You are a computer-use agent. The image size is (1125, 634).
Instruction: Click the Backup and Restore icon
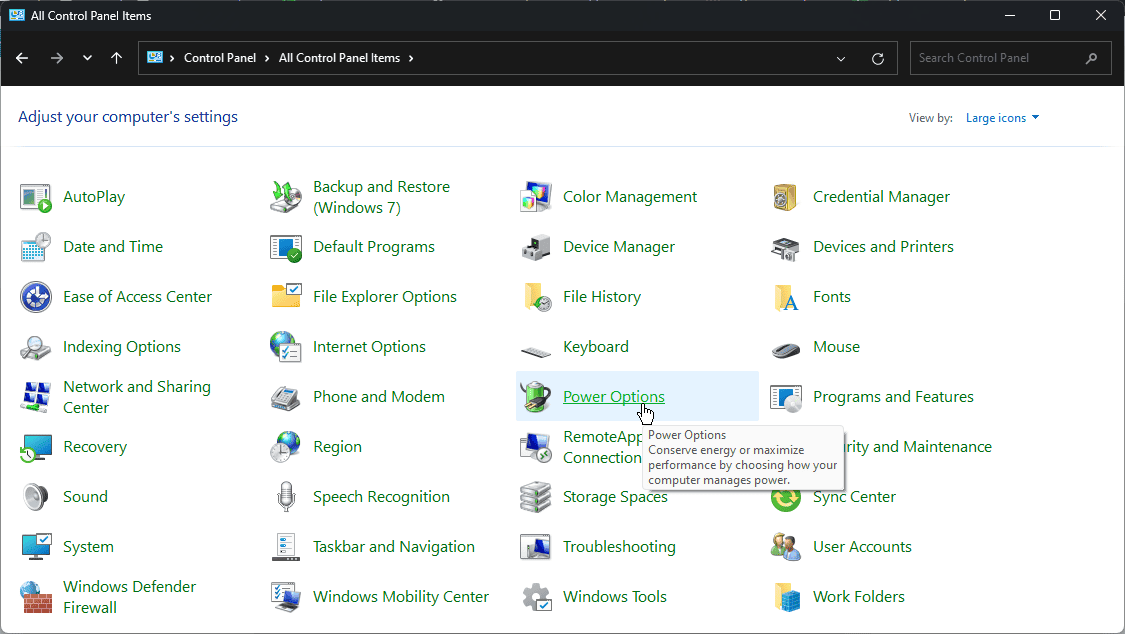pos(286,197)
